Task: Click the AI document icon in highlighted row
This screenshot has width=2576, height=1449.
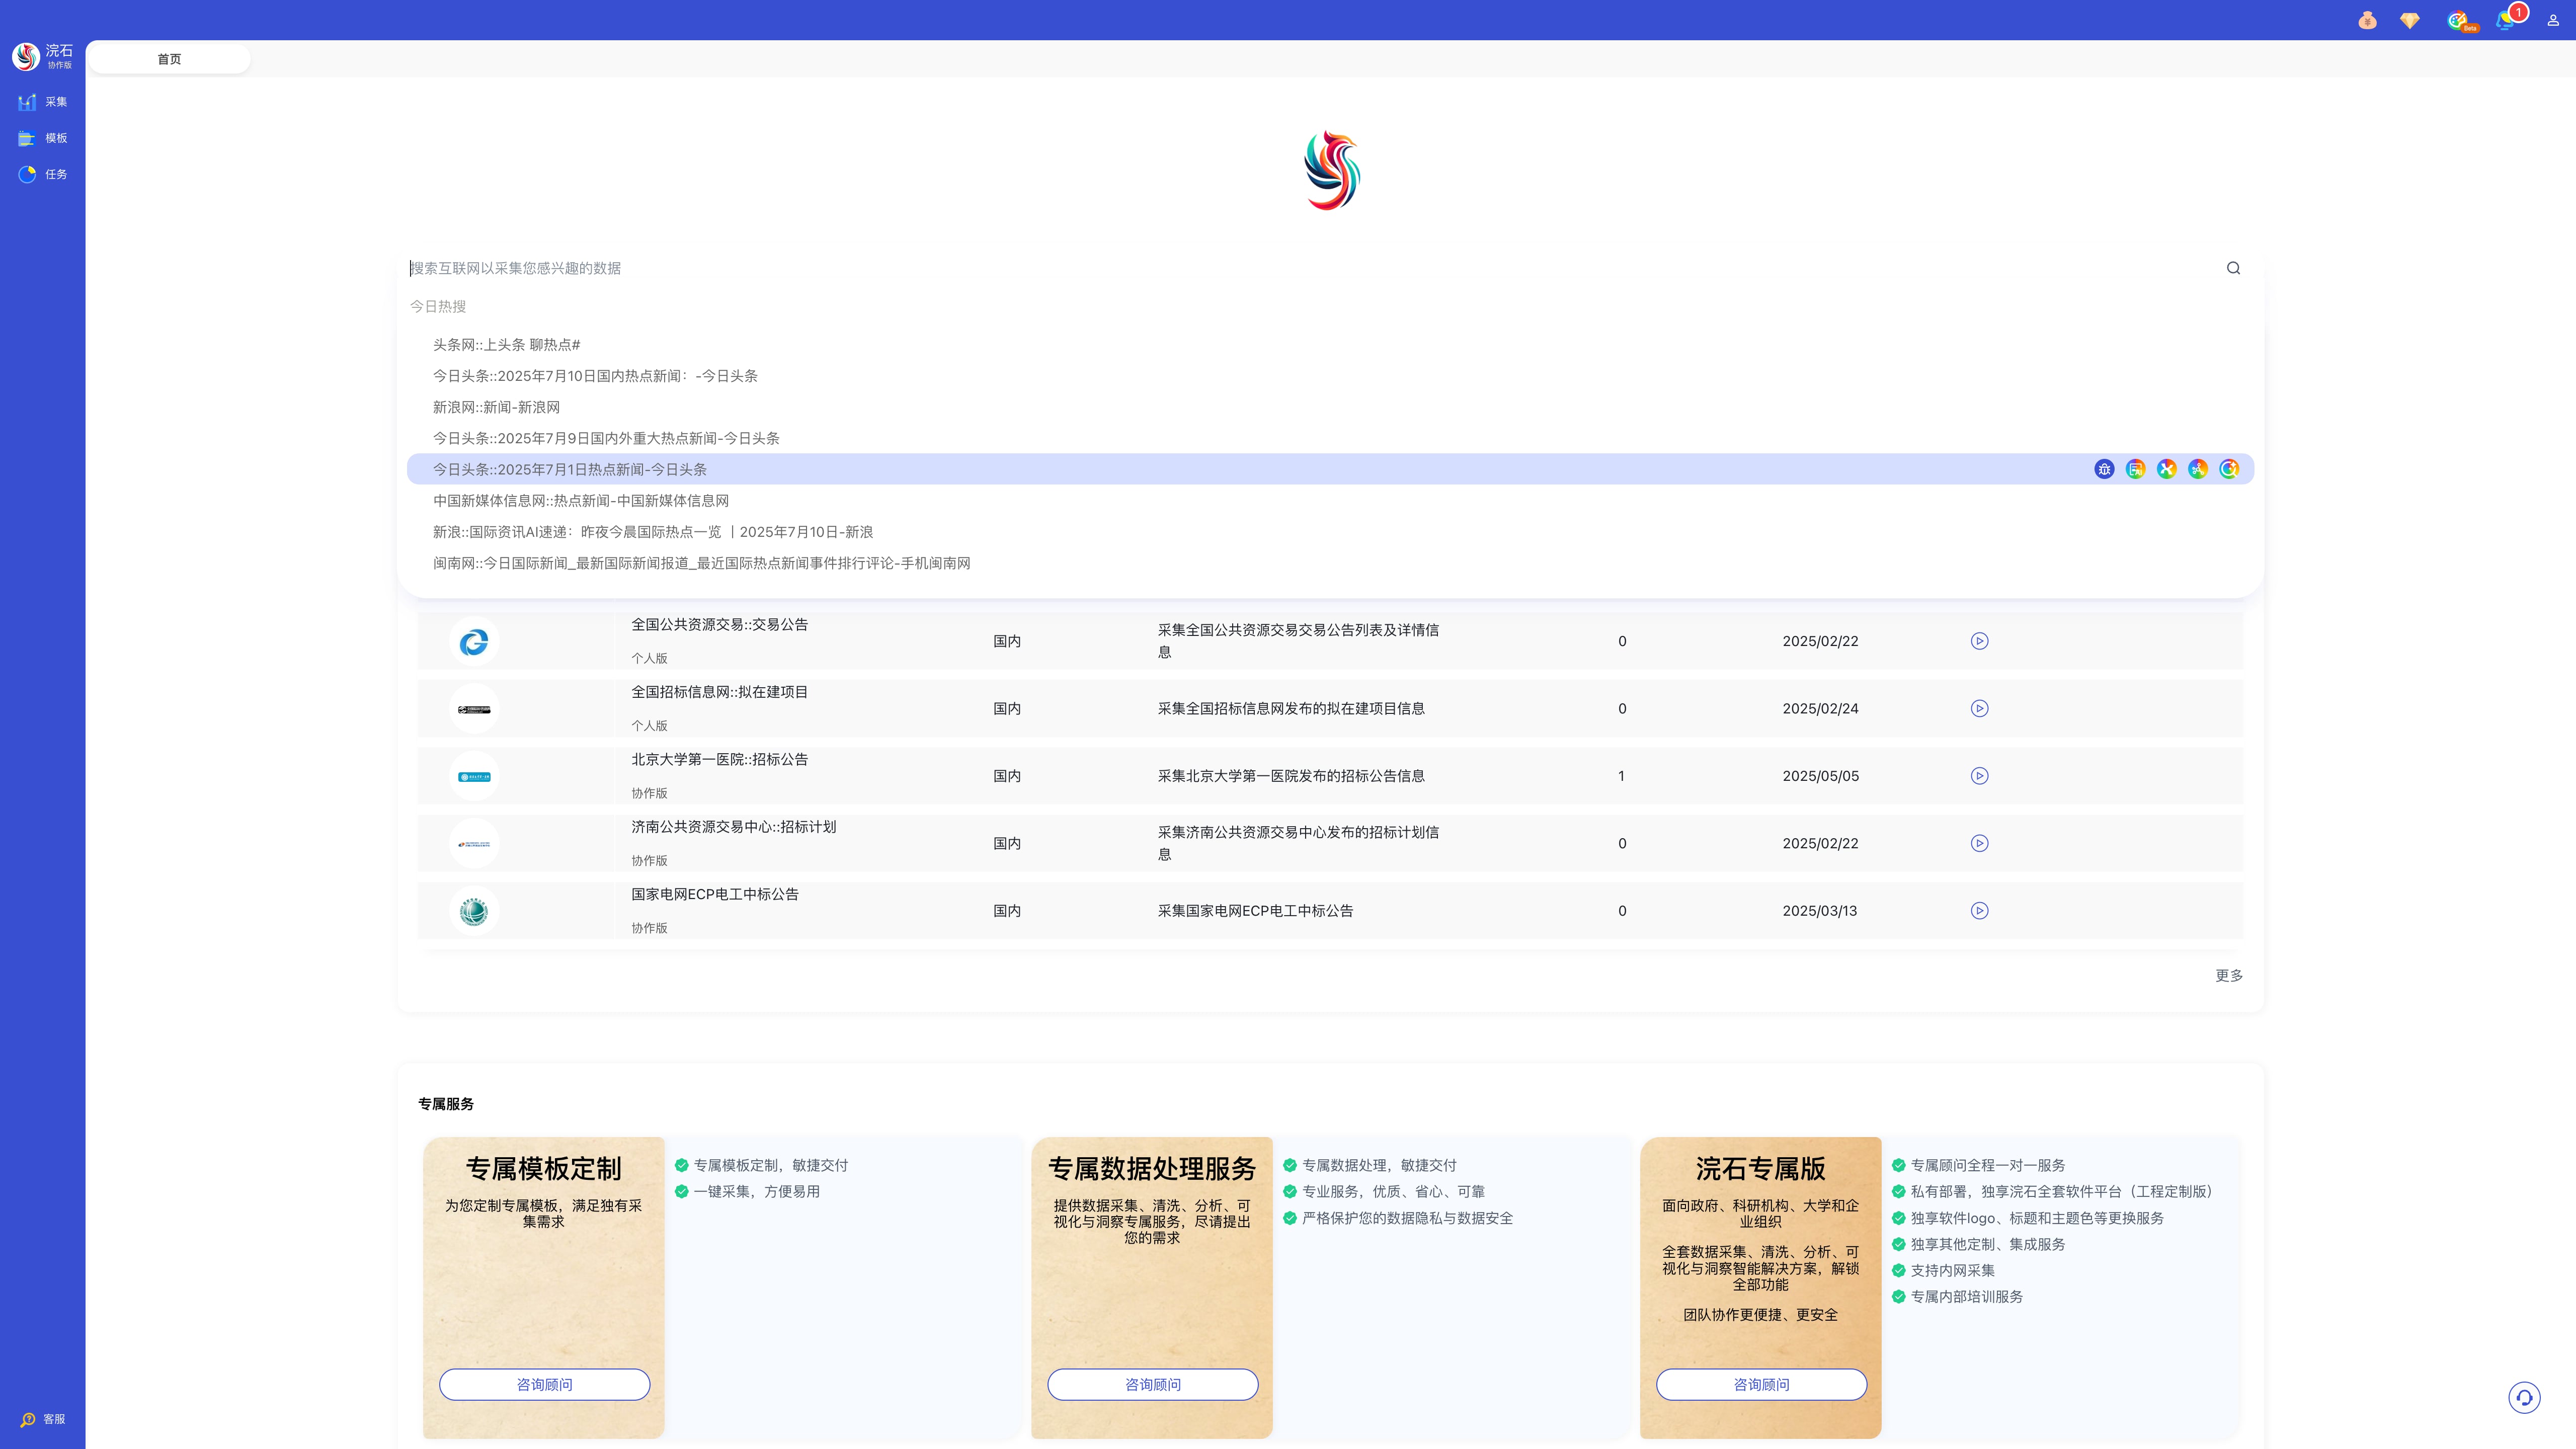Action: [2135, 469]
